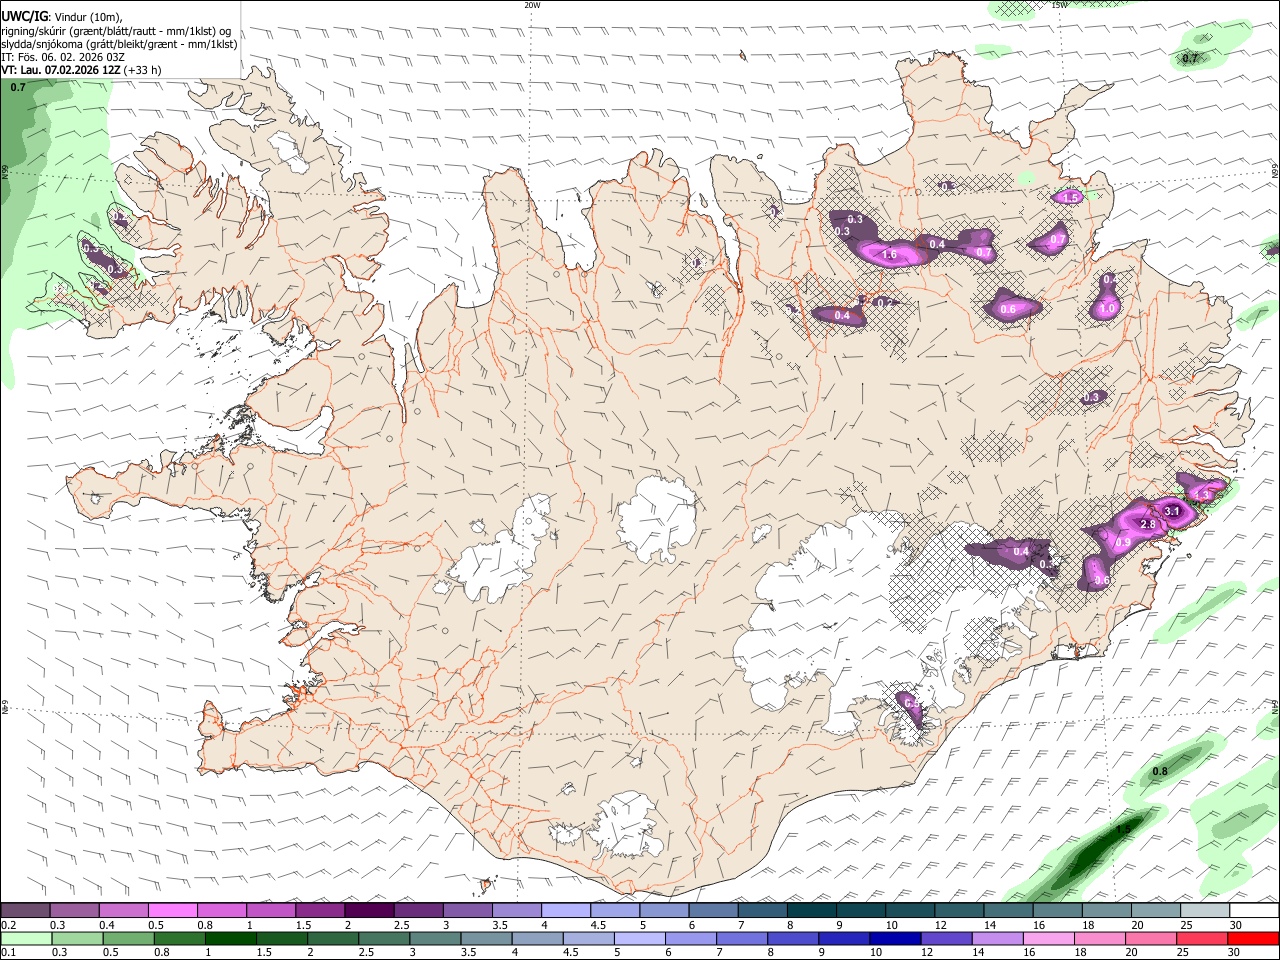1280x960 pixels.
Task: Click the 3.1 precipitation value on the map
Action: click(x=1173, y=511)
